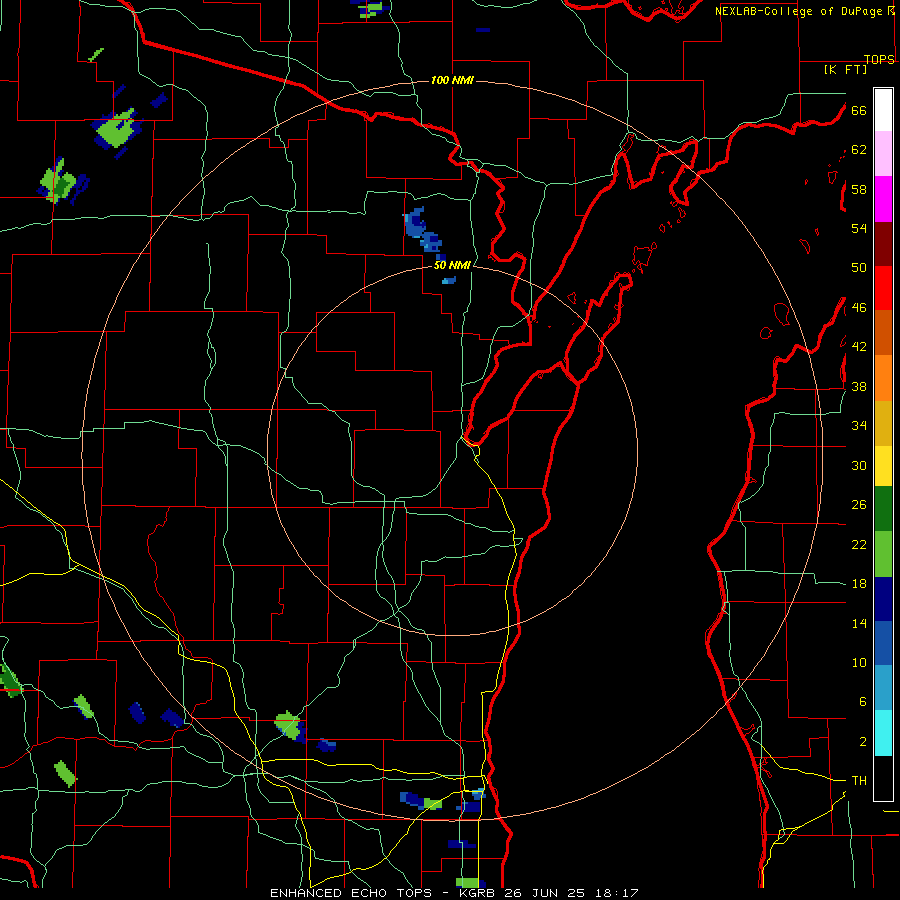Click the "18" scale value in the legend
The width and height of the screenshot is (900, 900).
tap(859, 584)
